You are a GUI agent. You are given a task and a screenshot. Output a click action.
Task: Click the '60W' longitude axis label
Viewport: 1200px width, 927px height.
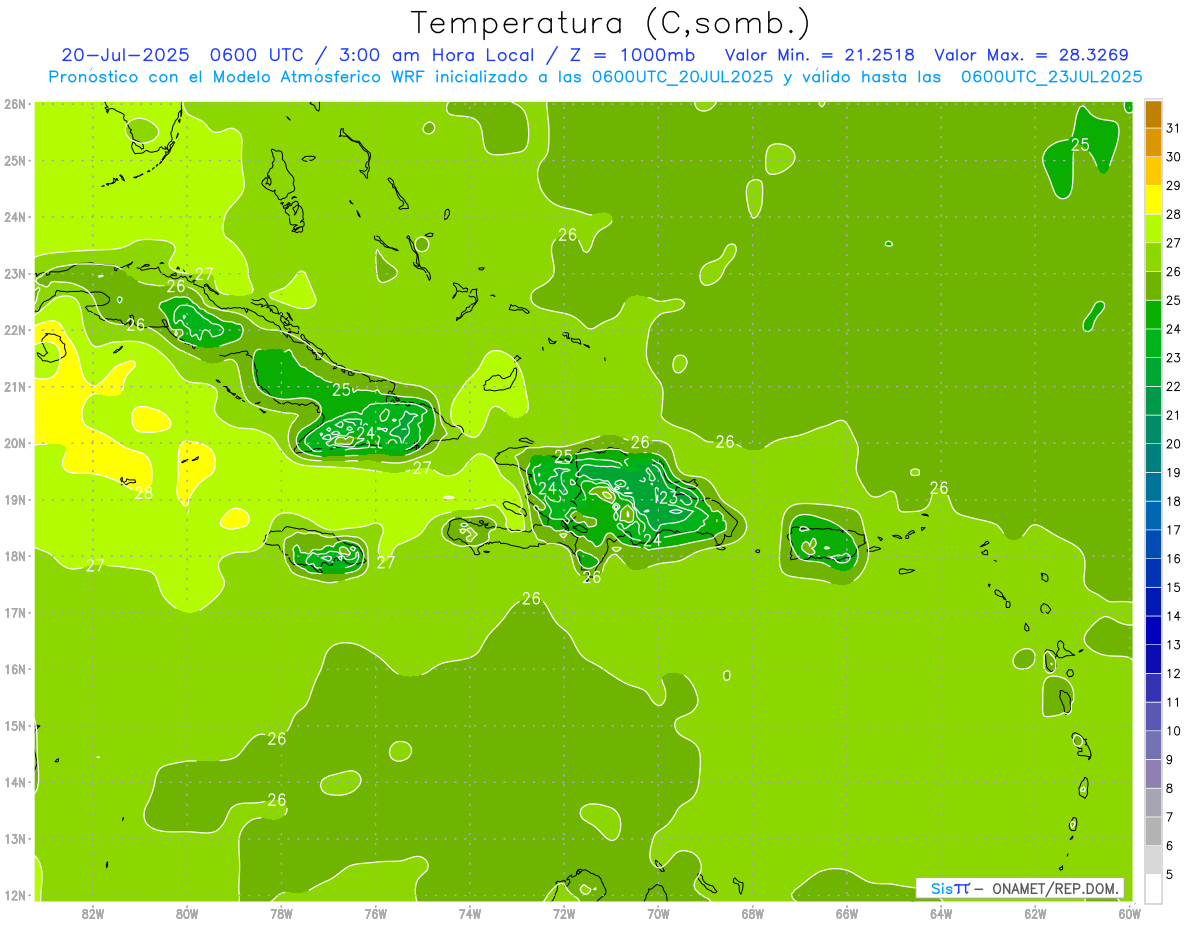(1129, 912)
